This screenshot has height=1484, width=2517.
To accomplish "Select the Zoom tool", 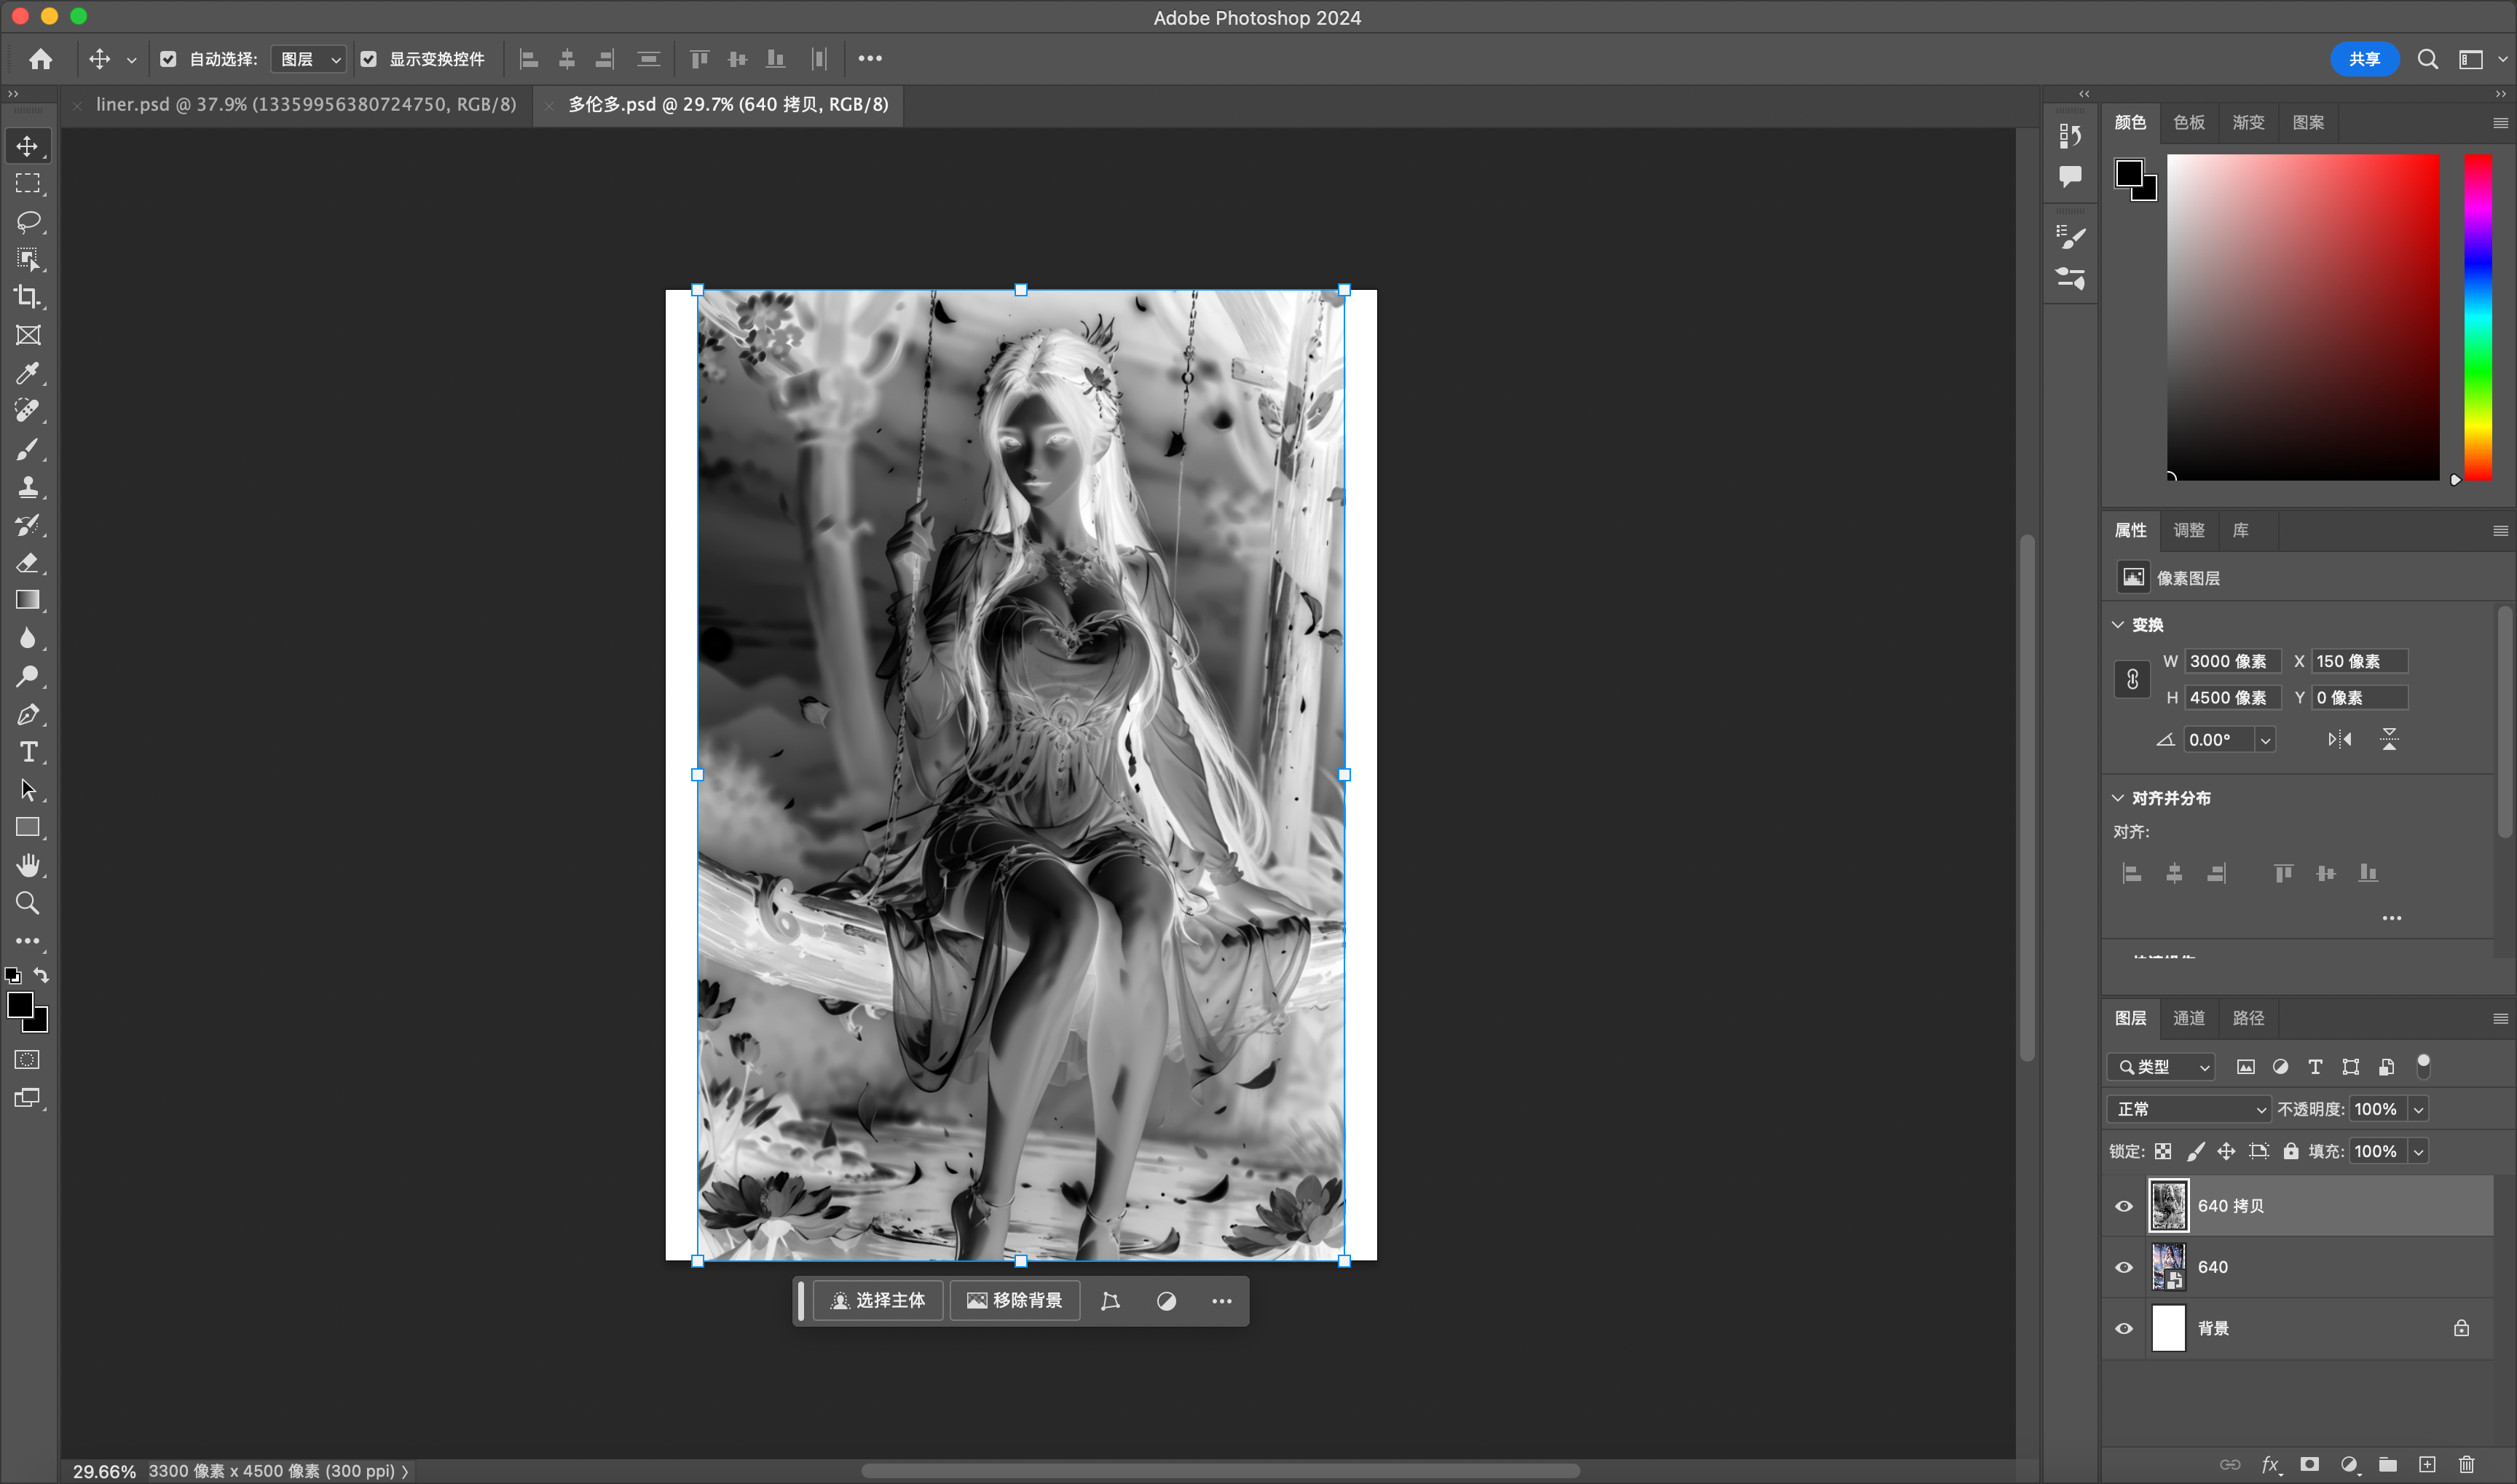I will [x=28, y=903].
